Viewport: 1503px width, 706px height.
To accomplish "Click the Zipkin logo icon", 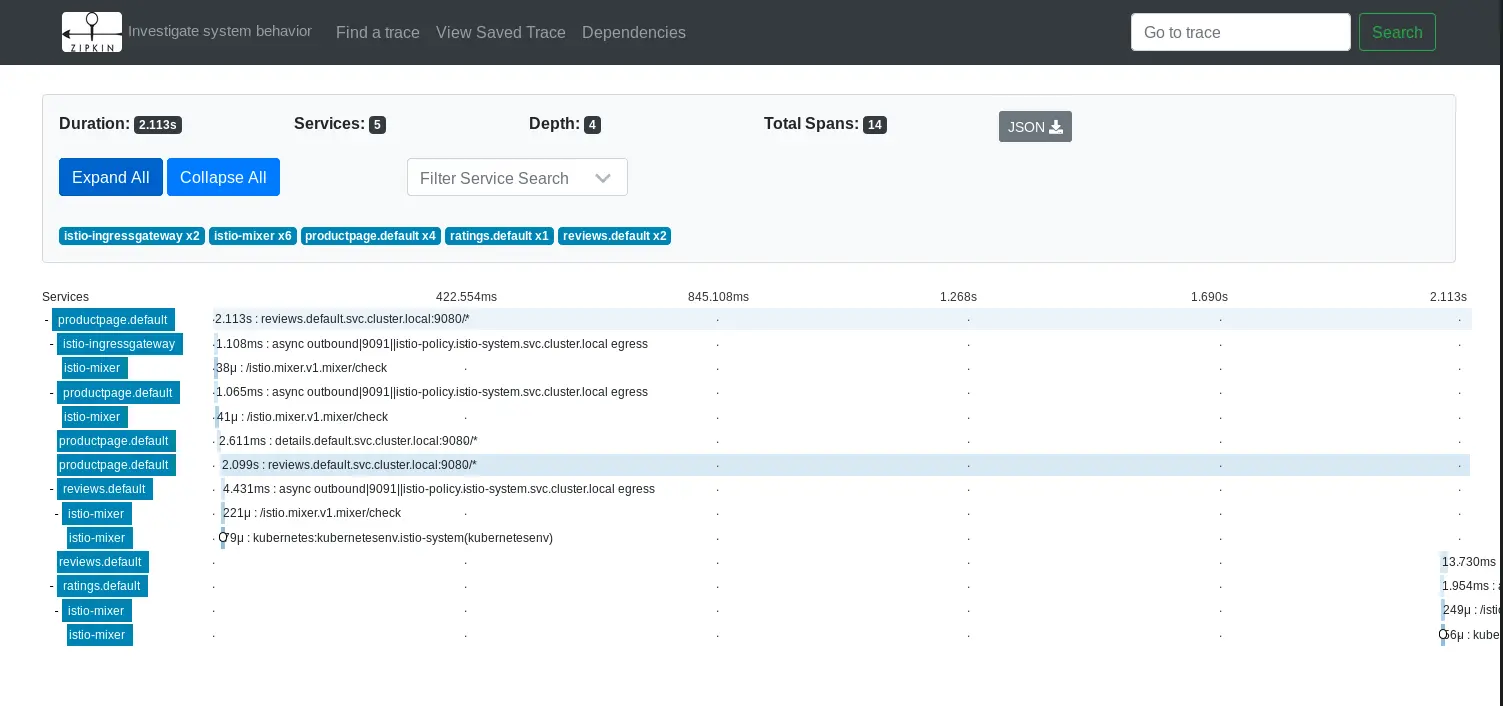I will (92, 32).
